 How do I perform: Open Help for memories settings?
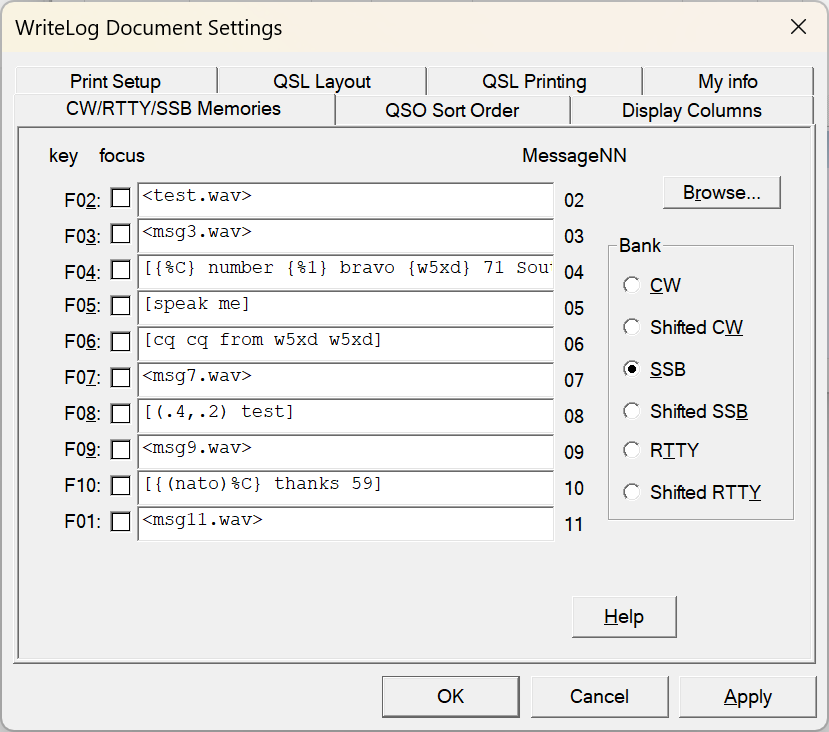(x=624, y=617)
